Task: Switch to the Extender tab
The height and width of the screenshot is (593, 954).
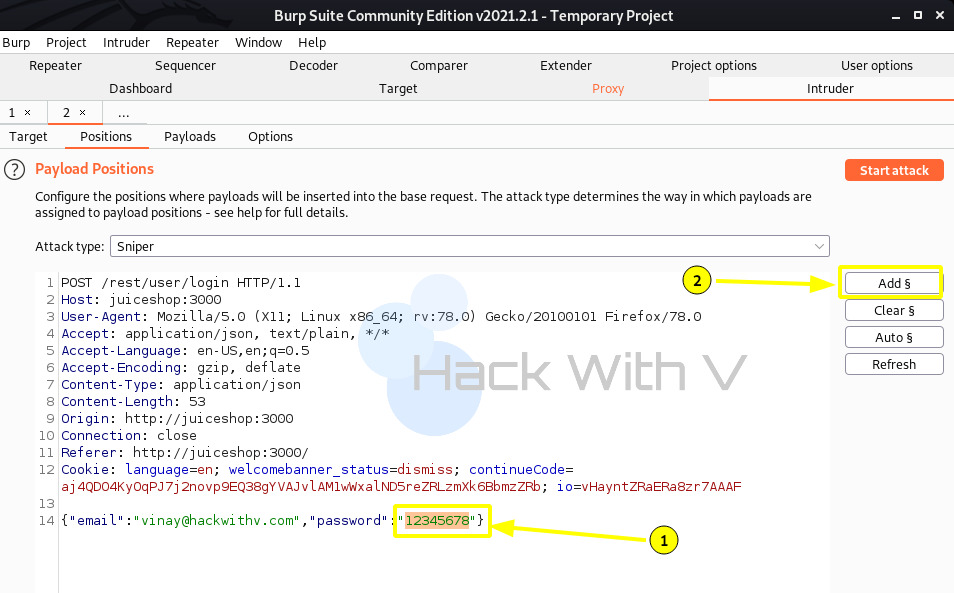Action: click(566, 66)
